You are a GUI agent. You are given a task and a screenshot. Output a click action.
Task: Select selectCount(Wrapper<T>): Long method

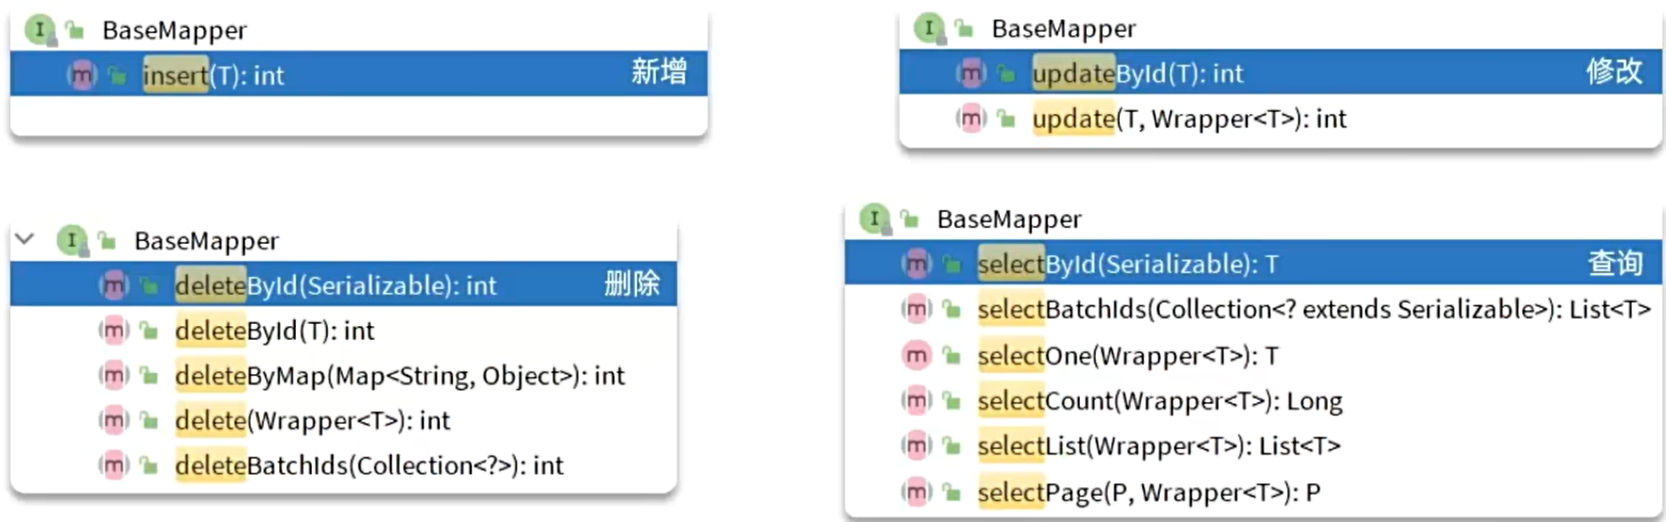point(1253,401)
